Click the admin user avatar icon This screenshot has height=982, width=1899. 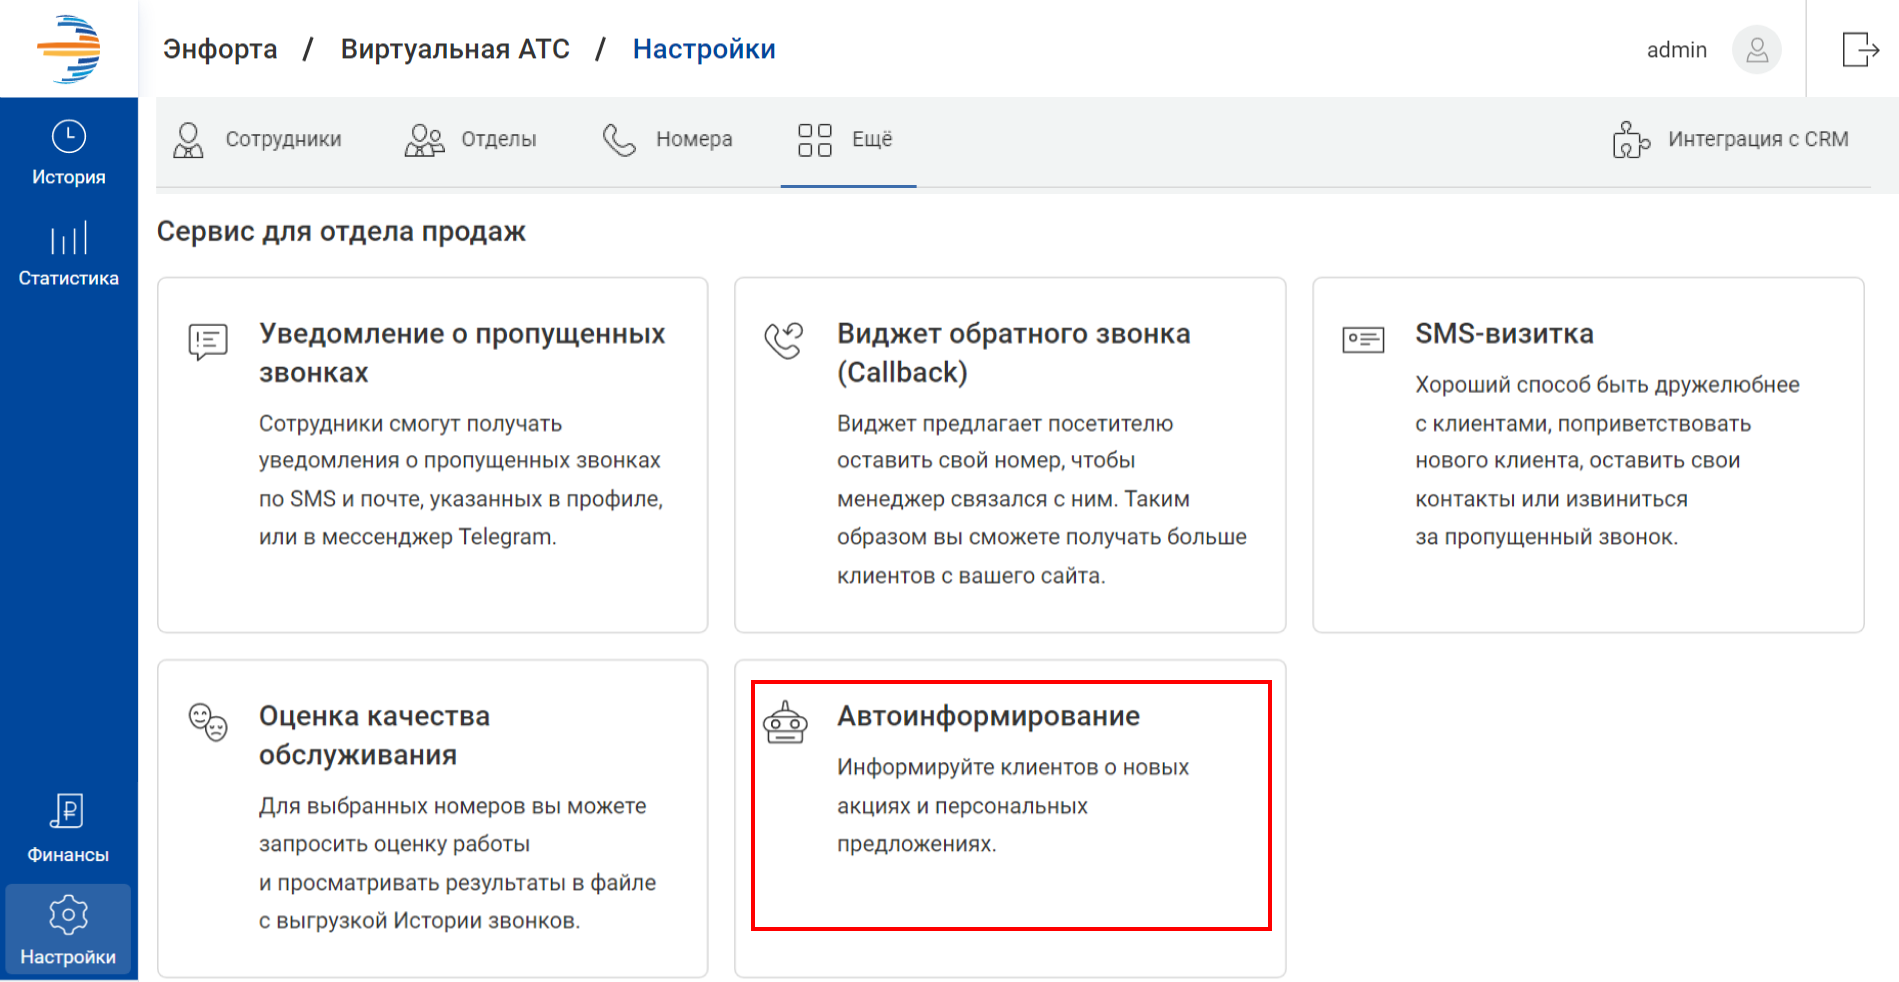point(1757,49)
